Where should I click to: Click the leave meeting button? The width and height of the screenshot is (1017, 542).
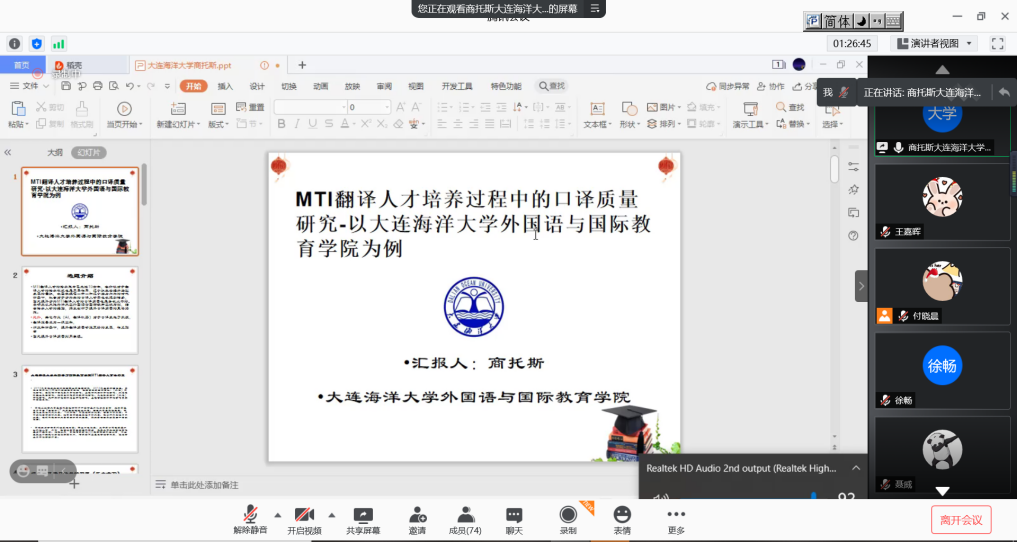[x=961, y=520]
